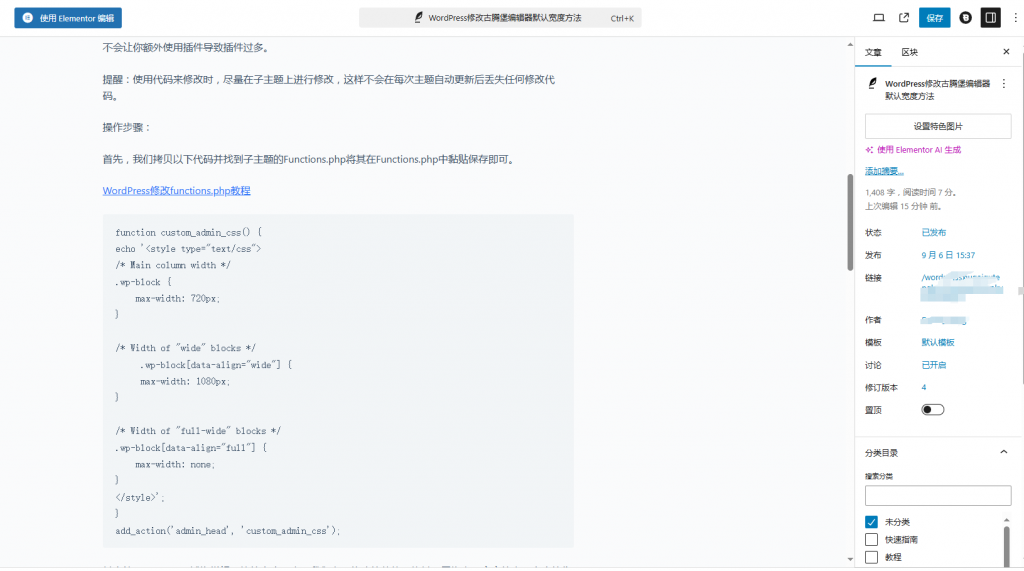Switch to the 区块 tab
This screenshot has height=571, width=1024.
(910, 52)
